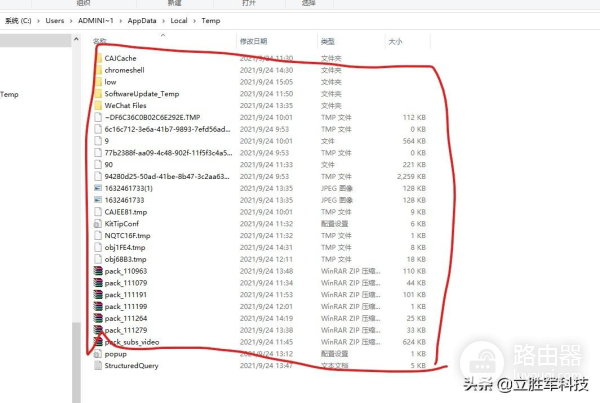Click the 112 KB size cell
The width and height of the screenshot is (600, 403).
(x=414, y=117)
